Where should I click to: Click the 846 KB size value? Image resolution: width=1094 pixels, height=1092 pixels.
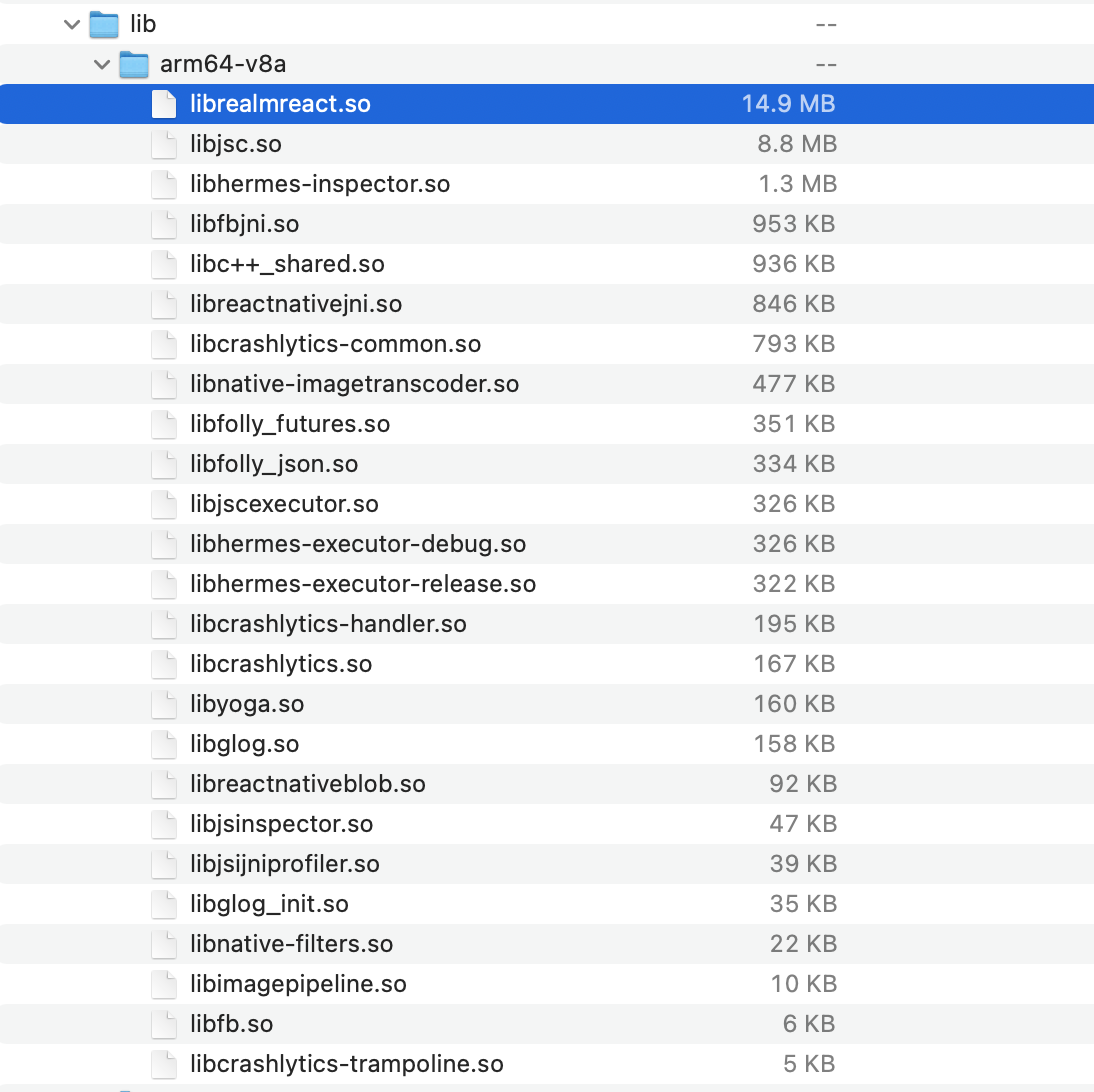(794, 304)
